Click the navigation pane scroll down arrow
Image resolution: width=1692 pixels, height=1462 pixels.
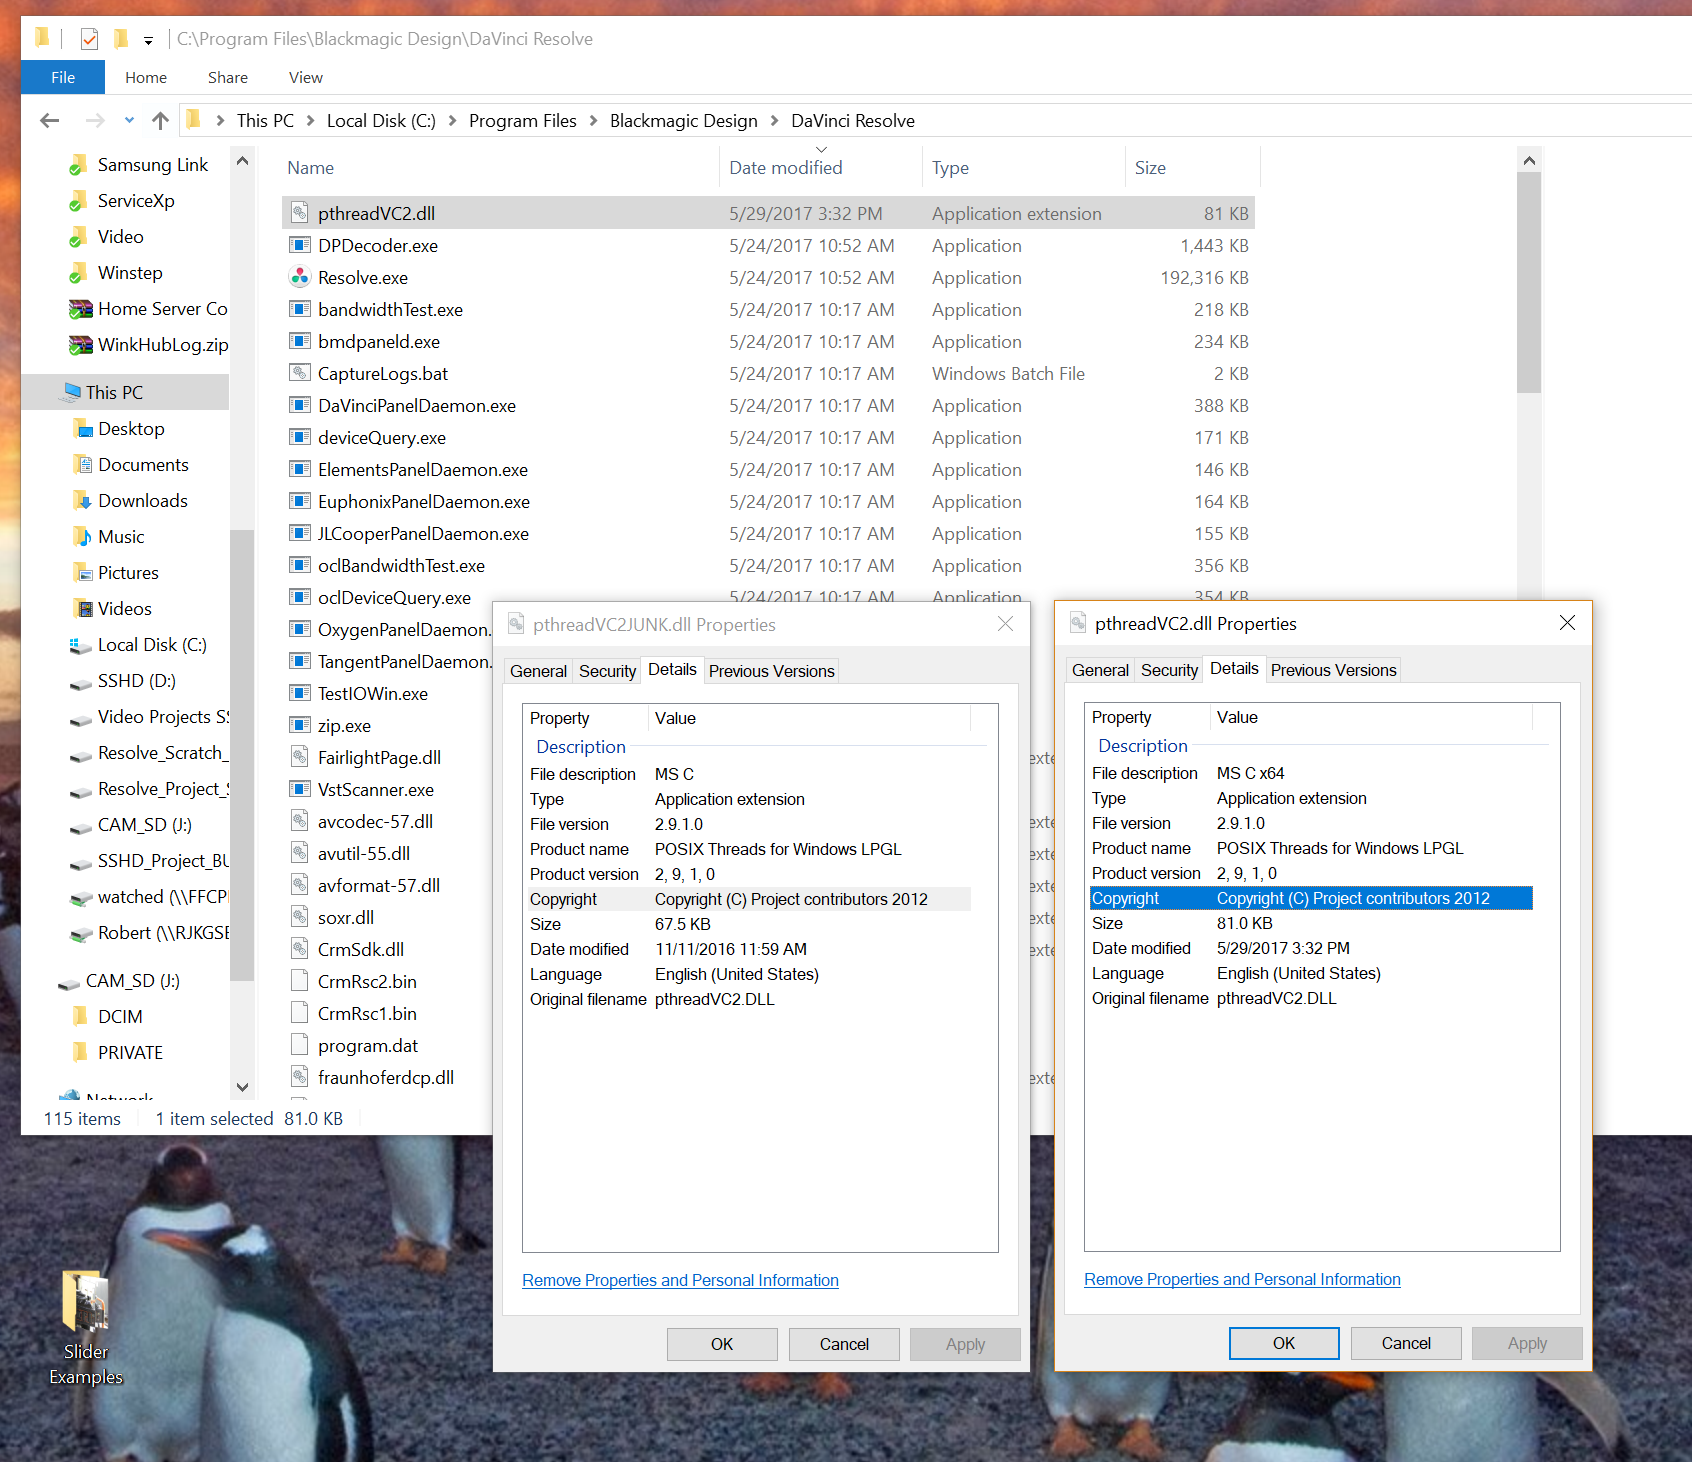242,1086
